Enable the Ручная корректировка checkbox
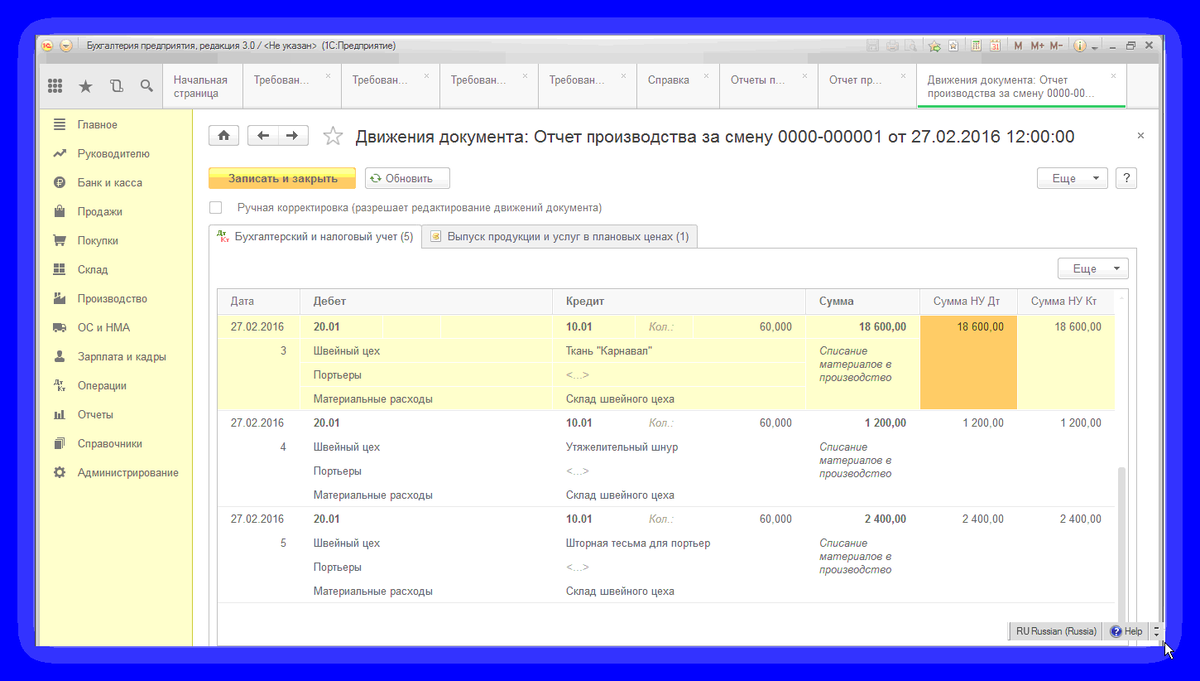This screenshot has height=681, width=1200. pos(215,208)
